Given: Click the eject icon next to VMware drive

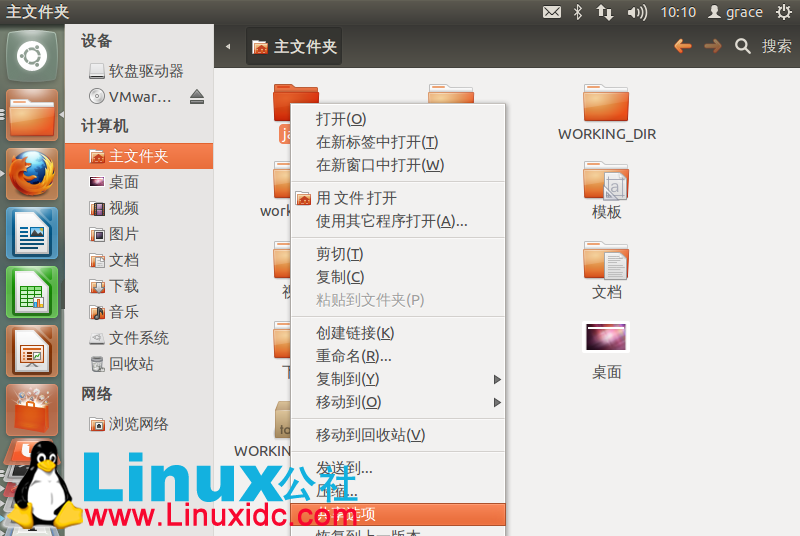Looking at the screenshot, I should 196,97.
